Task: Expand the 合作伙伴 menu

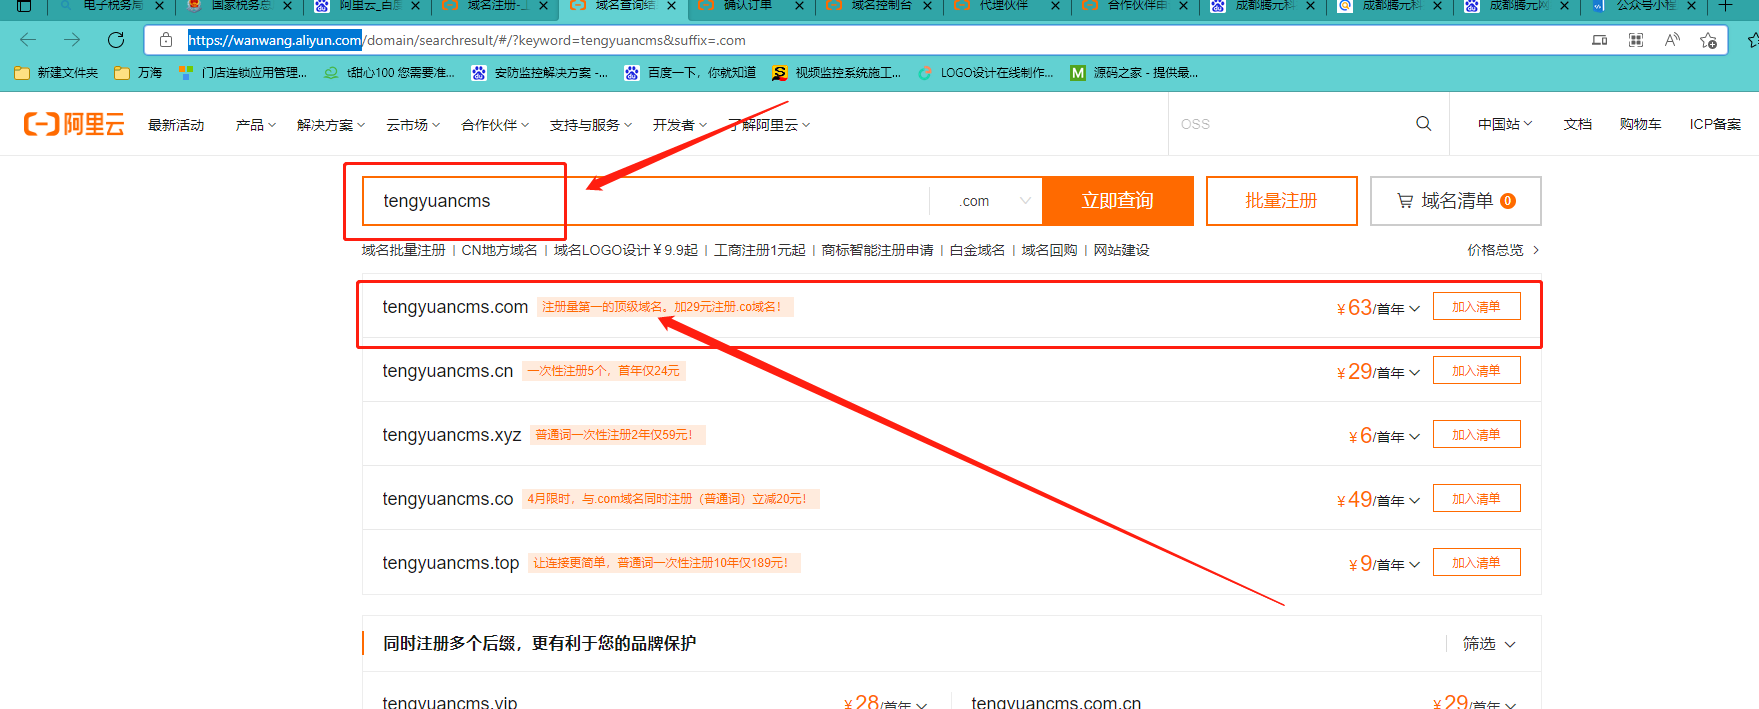Action: point(495,125)
